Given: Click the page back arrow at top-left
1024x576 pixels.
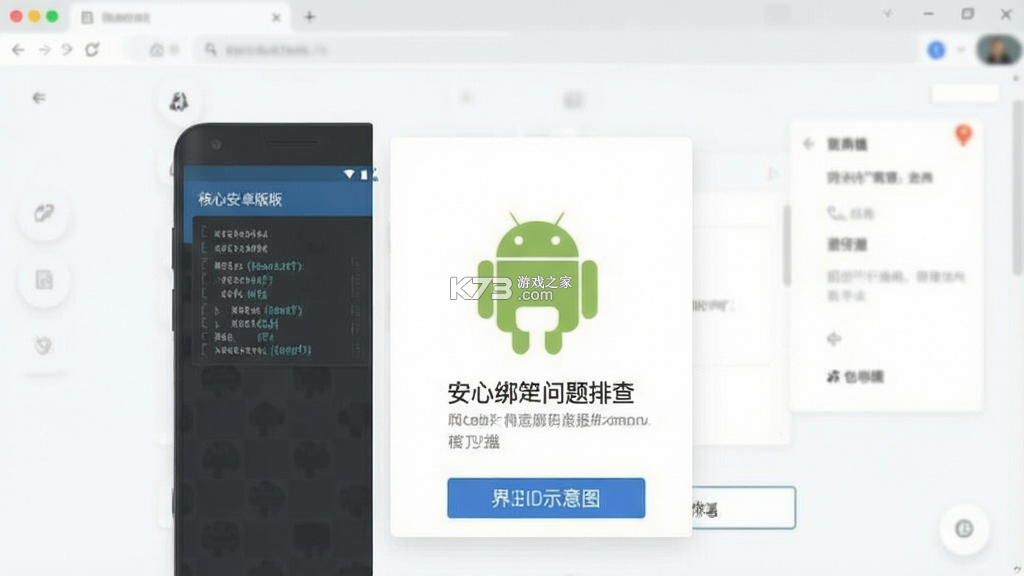Looking at the screenshot, I should [39, 98].
